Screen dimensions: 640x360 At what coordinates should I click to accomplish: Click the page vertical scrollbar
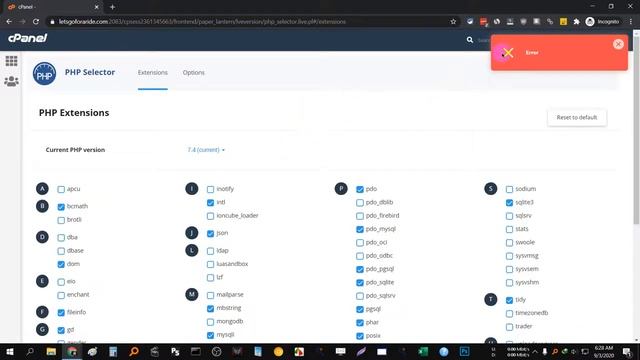(636, 131)
